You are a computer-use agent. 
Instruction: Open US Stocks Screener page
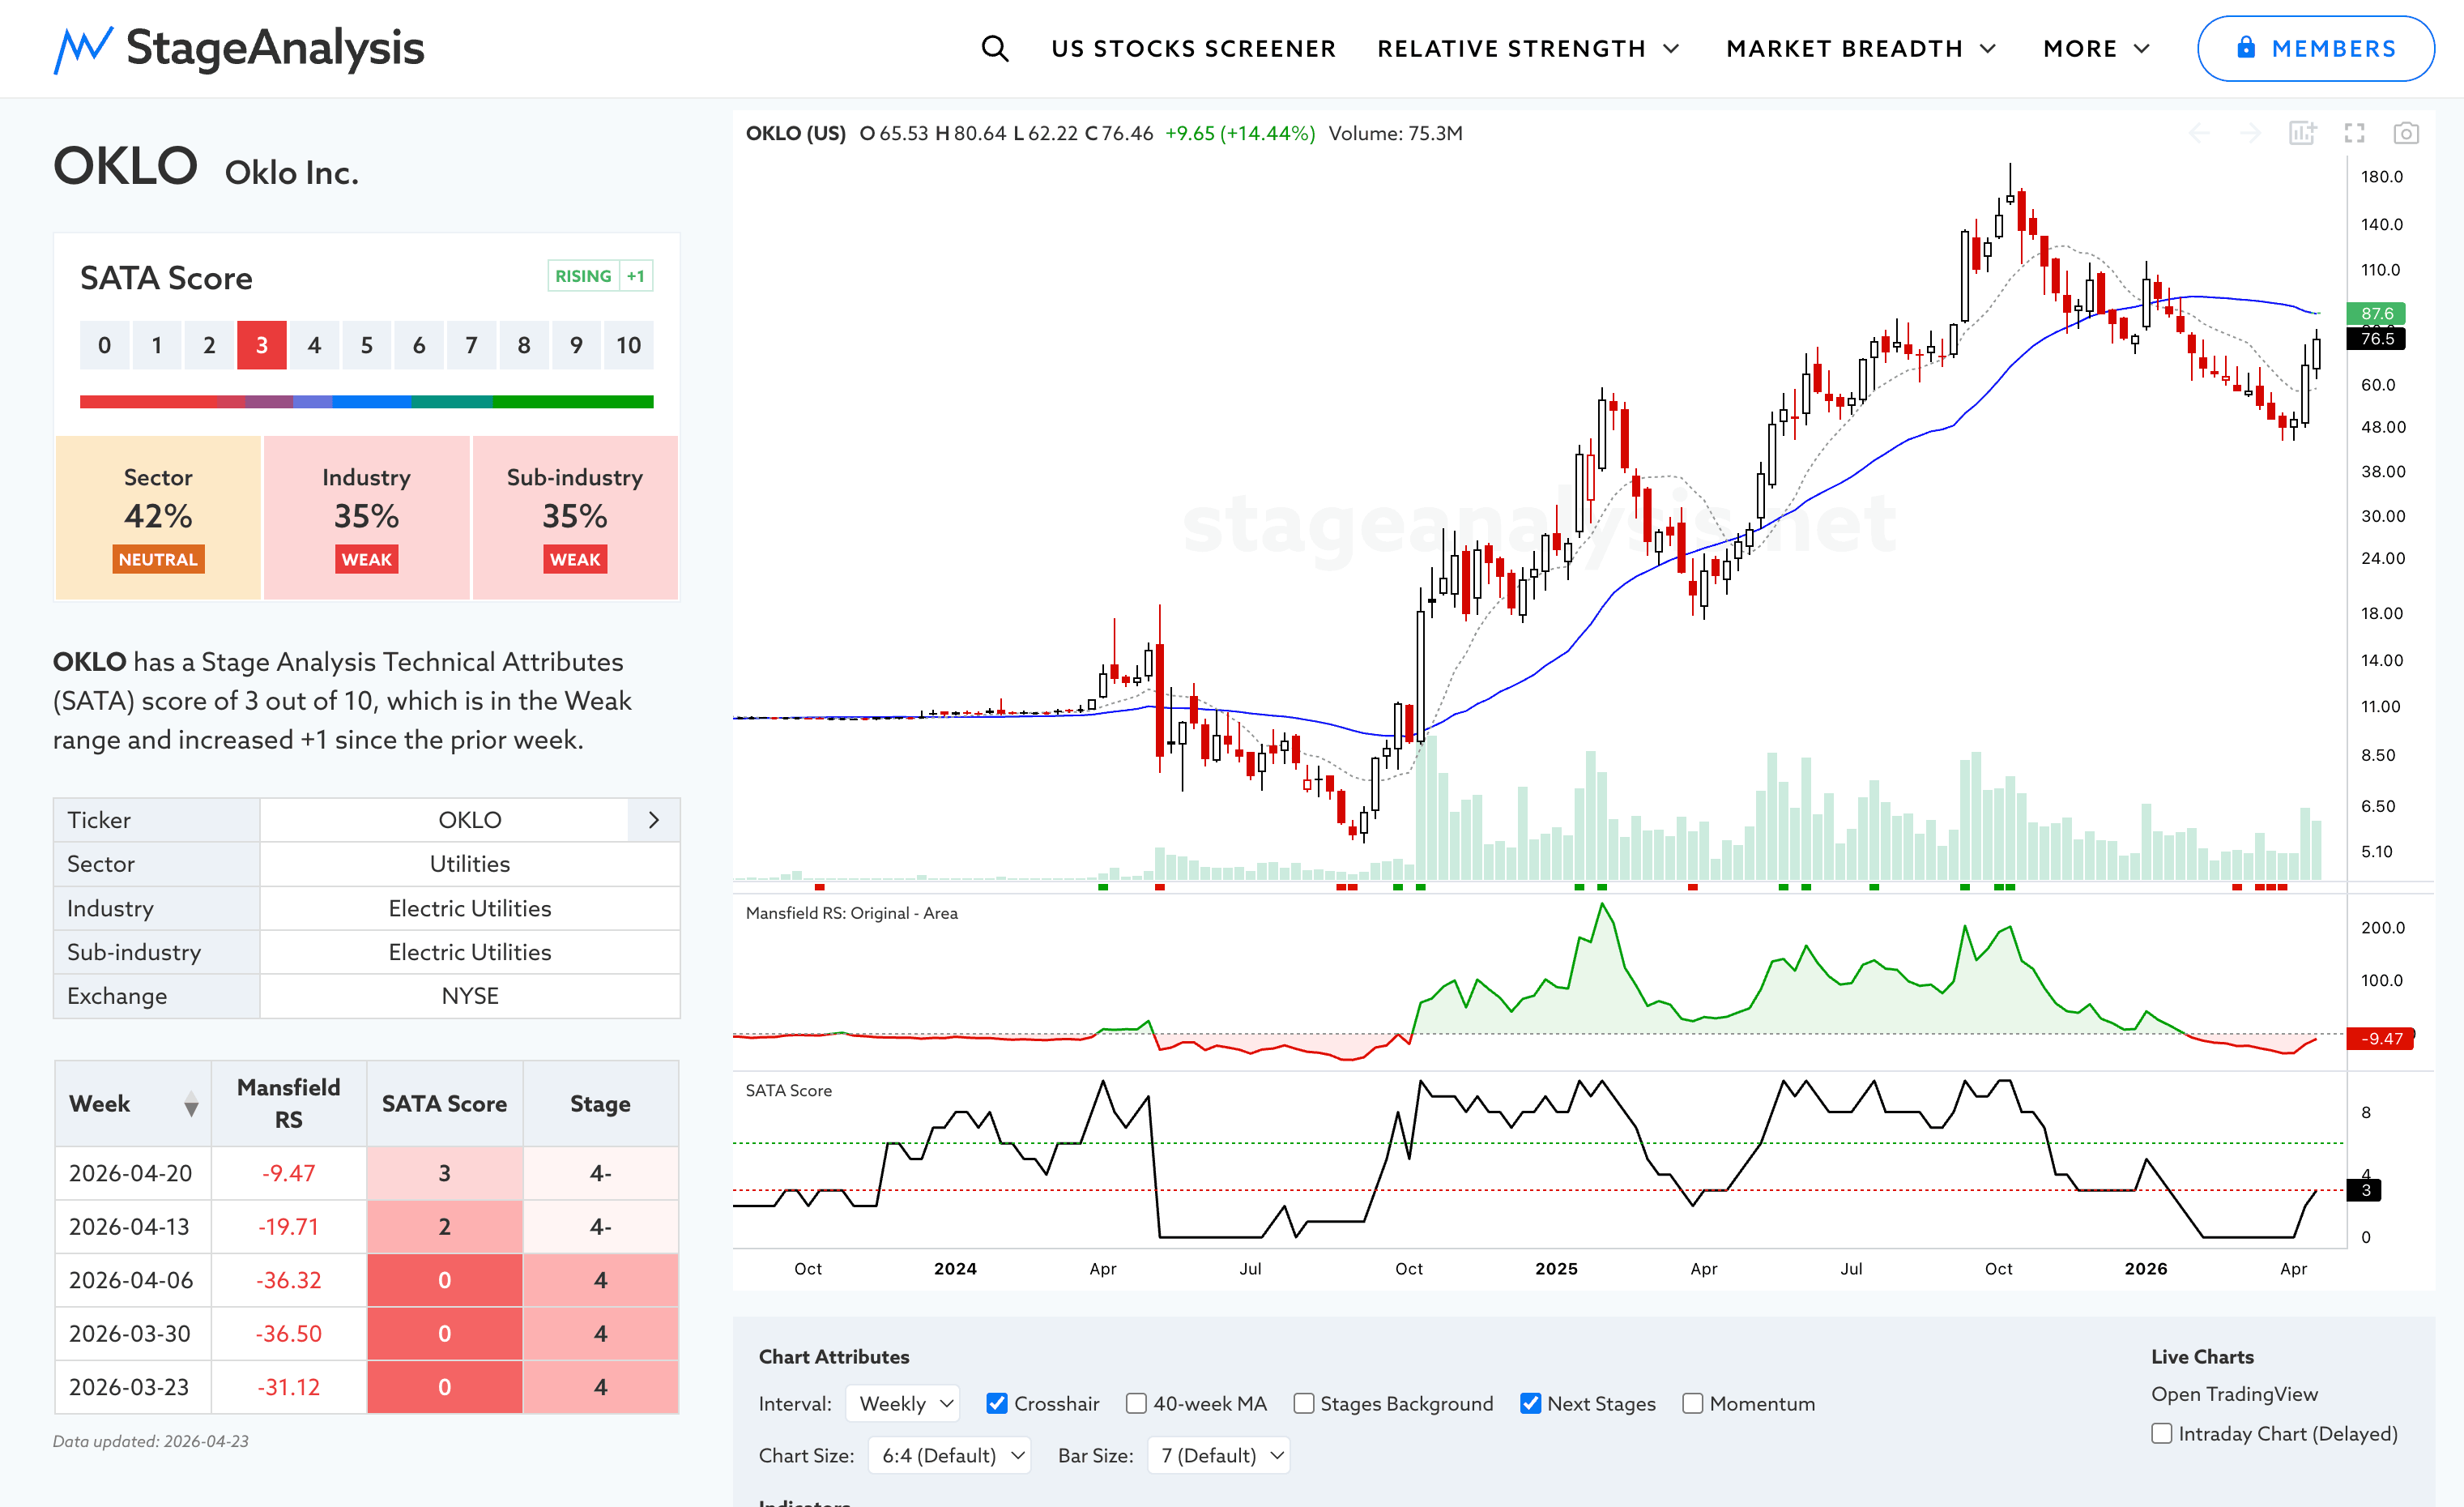(x=1193, y=48)
